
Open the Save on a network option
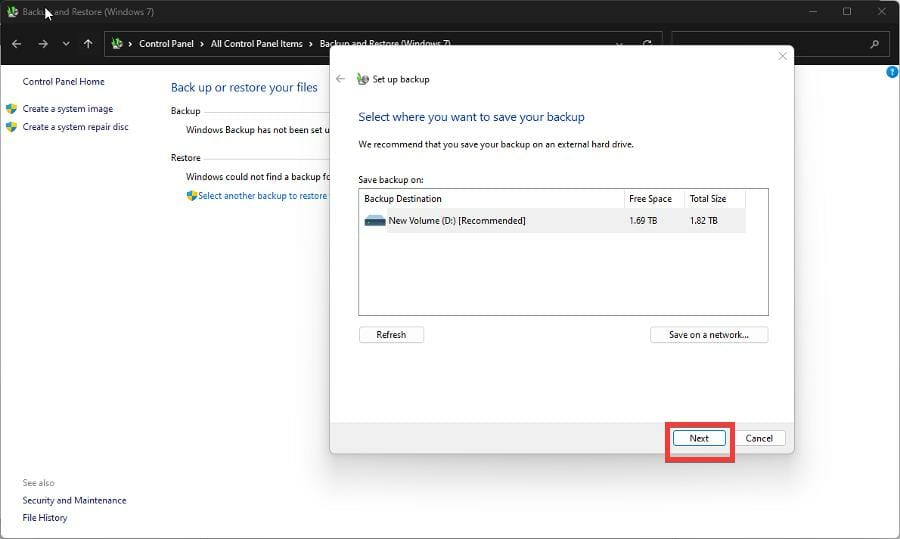click(708, 335)
